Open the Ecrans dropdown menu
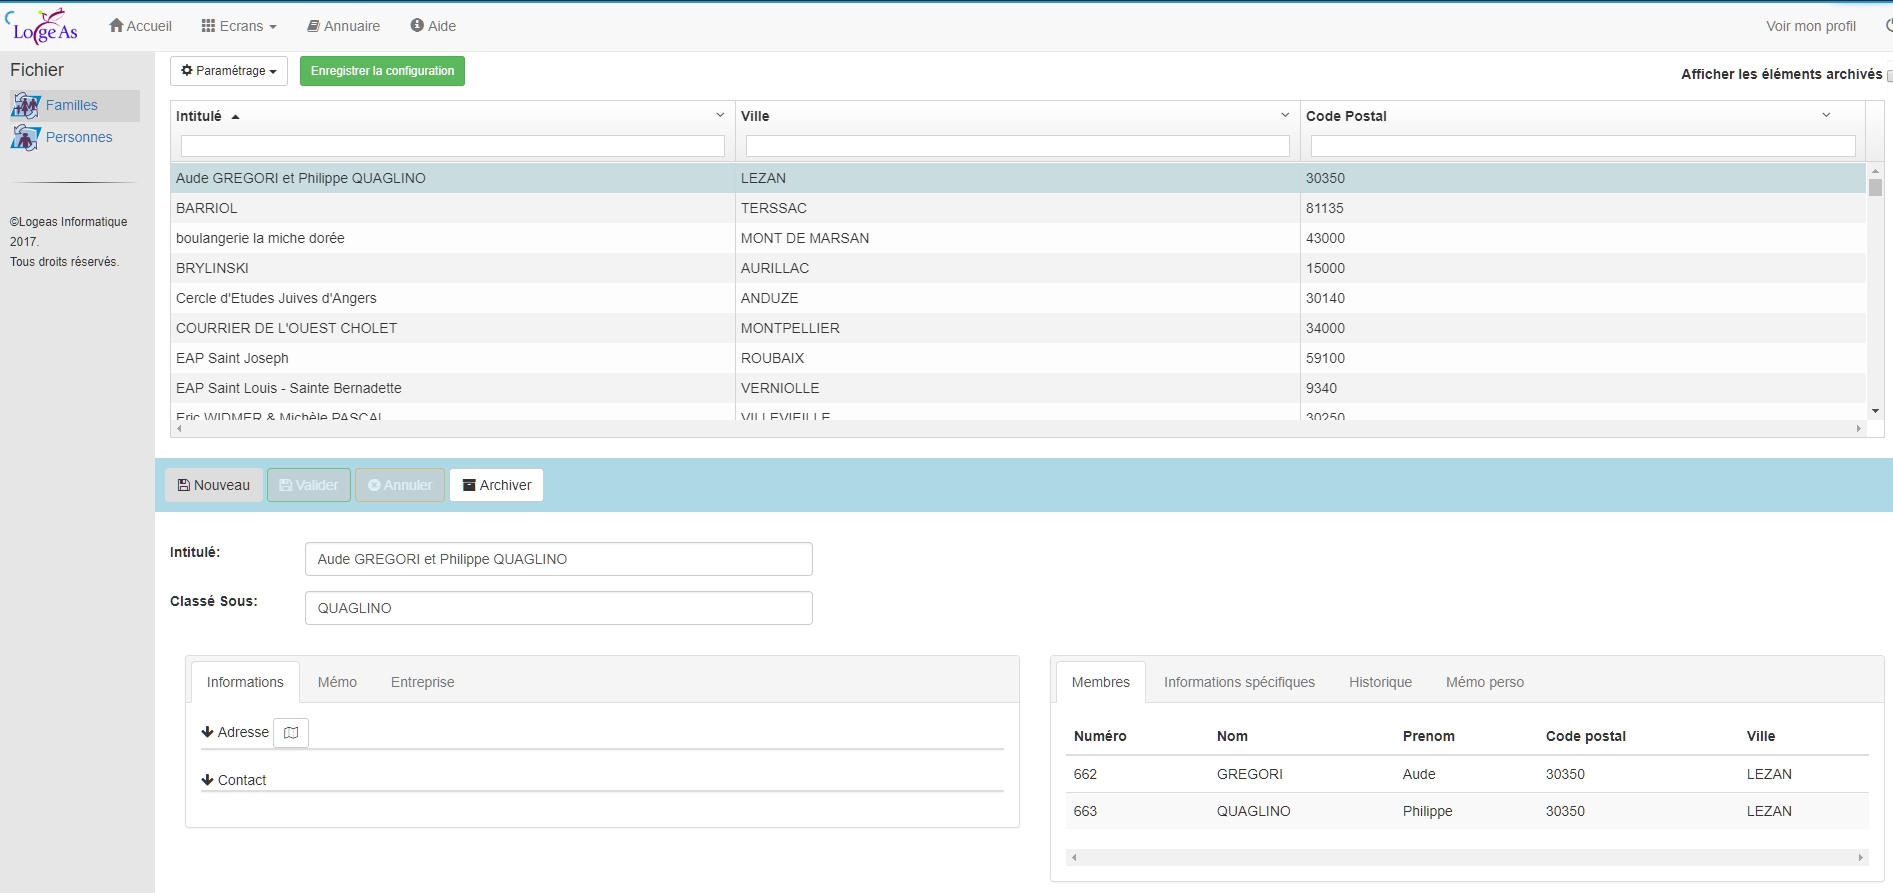This screenshot has width=1893, height=893. tap(239, 26)
